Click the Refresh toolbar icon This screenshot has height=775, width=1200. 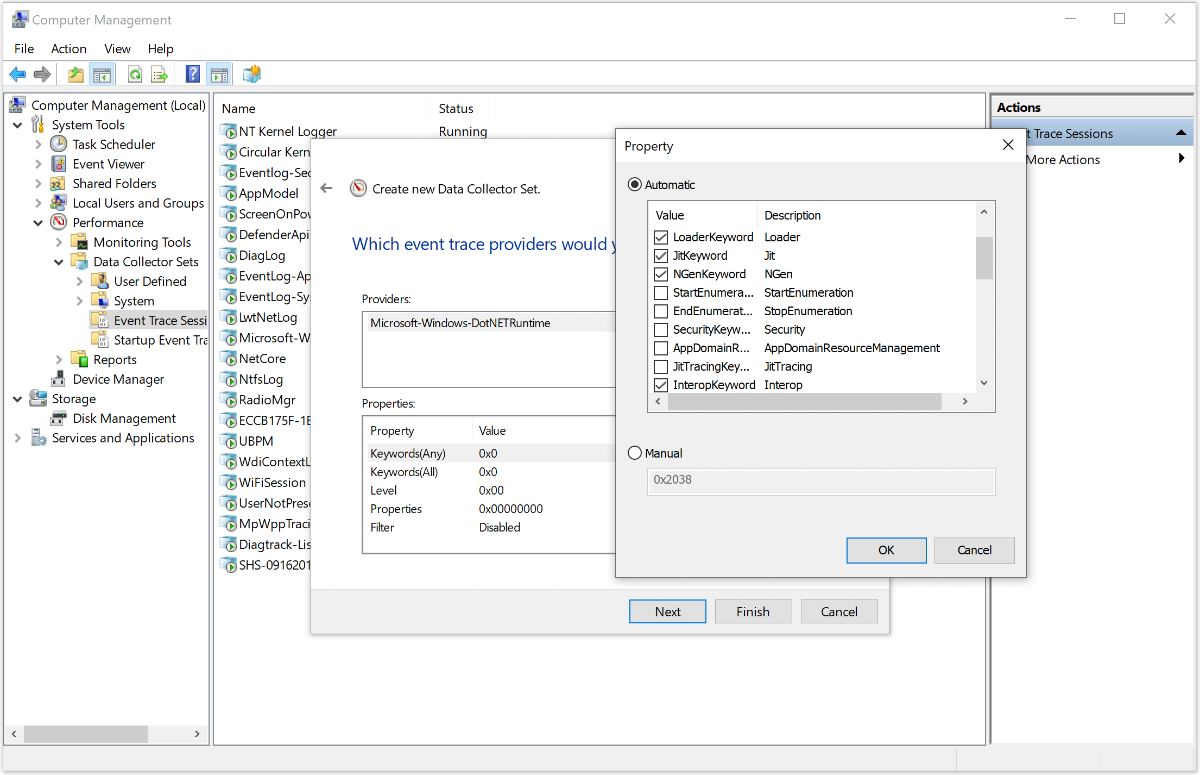pos(134,74)
